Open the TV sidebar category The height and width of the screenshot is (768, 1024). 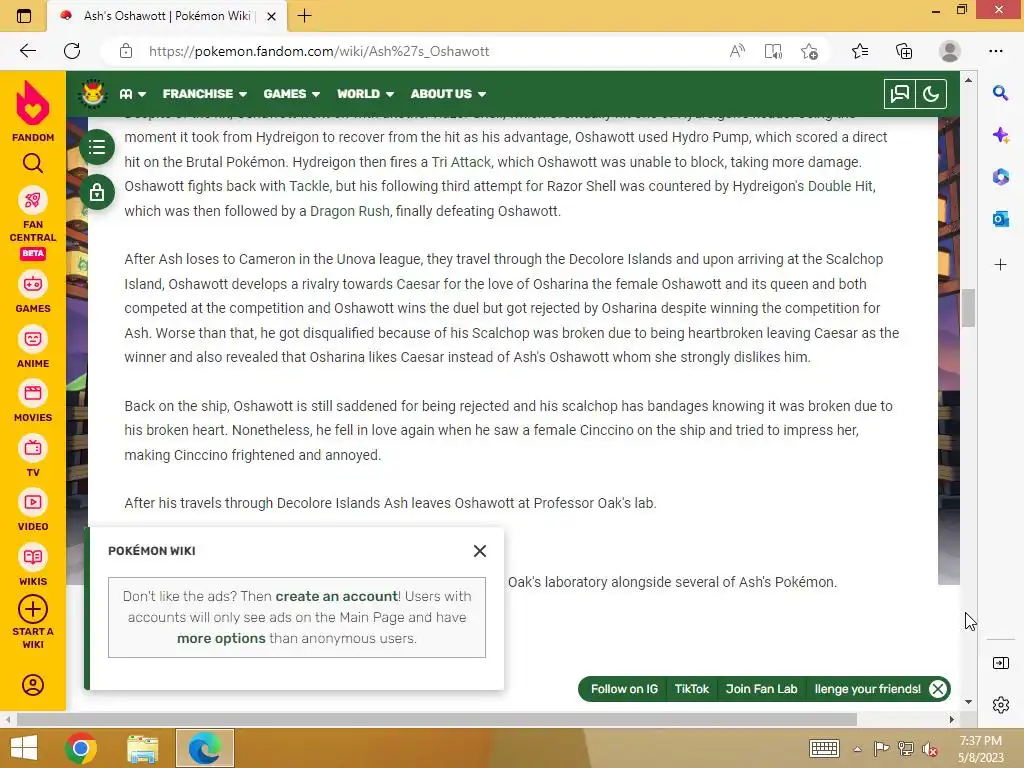click(33, 456)
